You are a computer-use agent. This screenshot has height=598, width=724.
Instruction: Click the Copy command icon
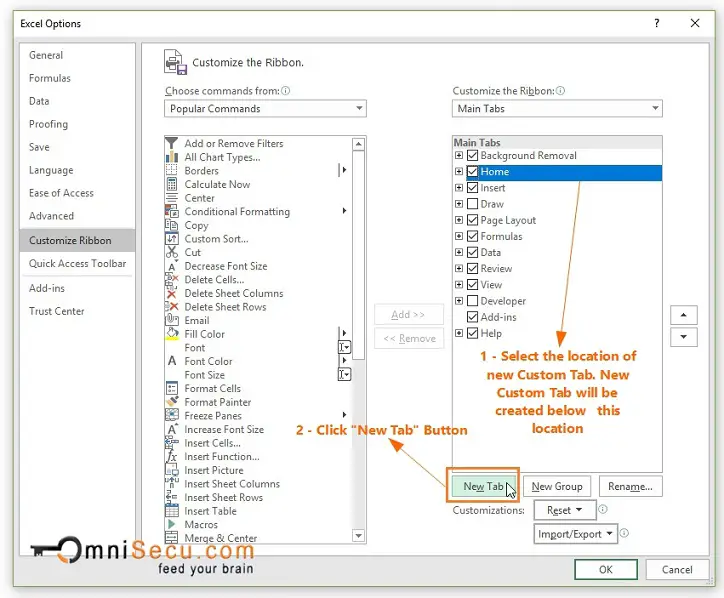[x=171, y=225]
